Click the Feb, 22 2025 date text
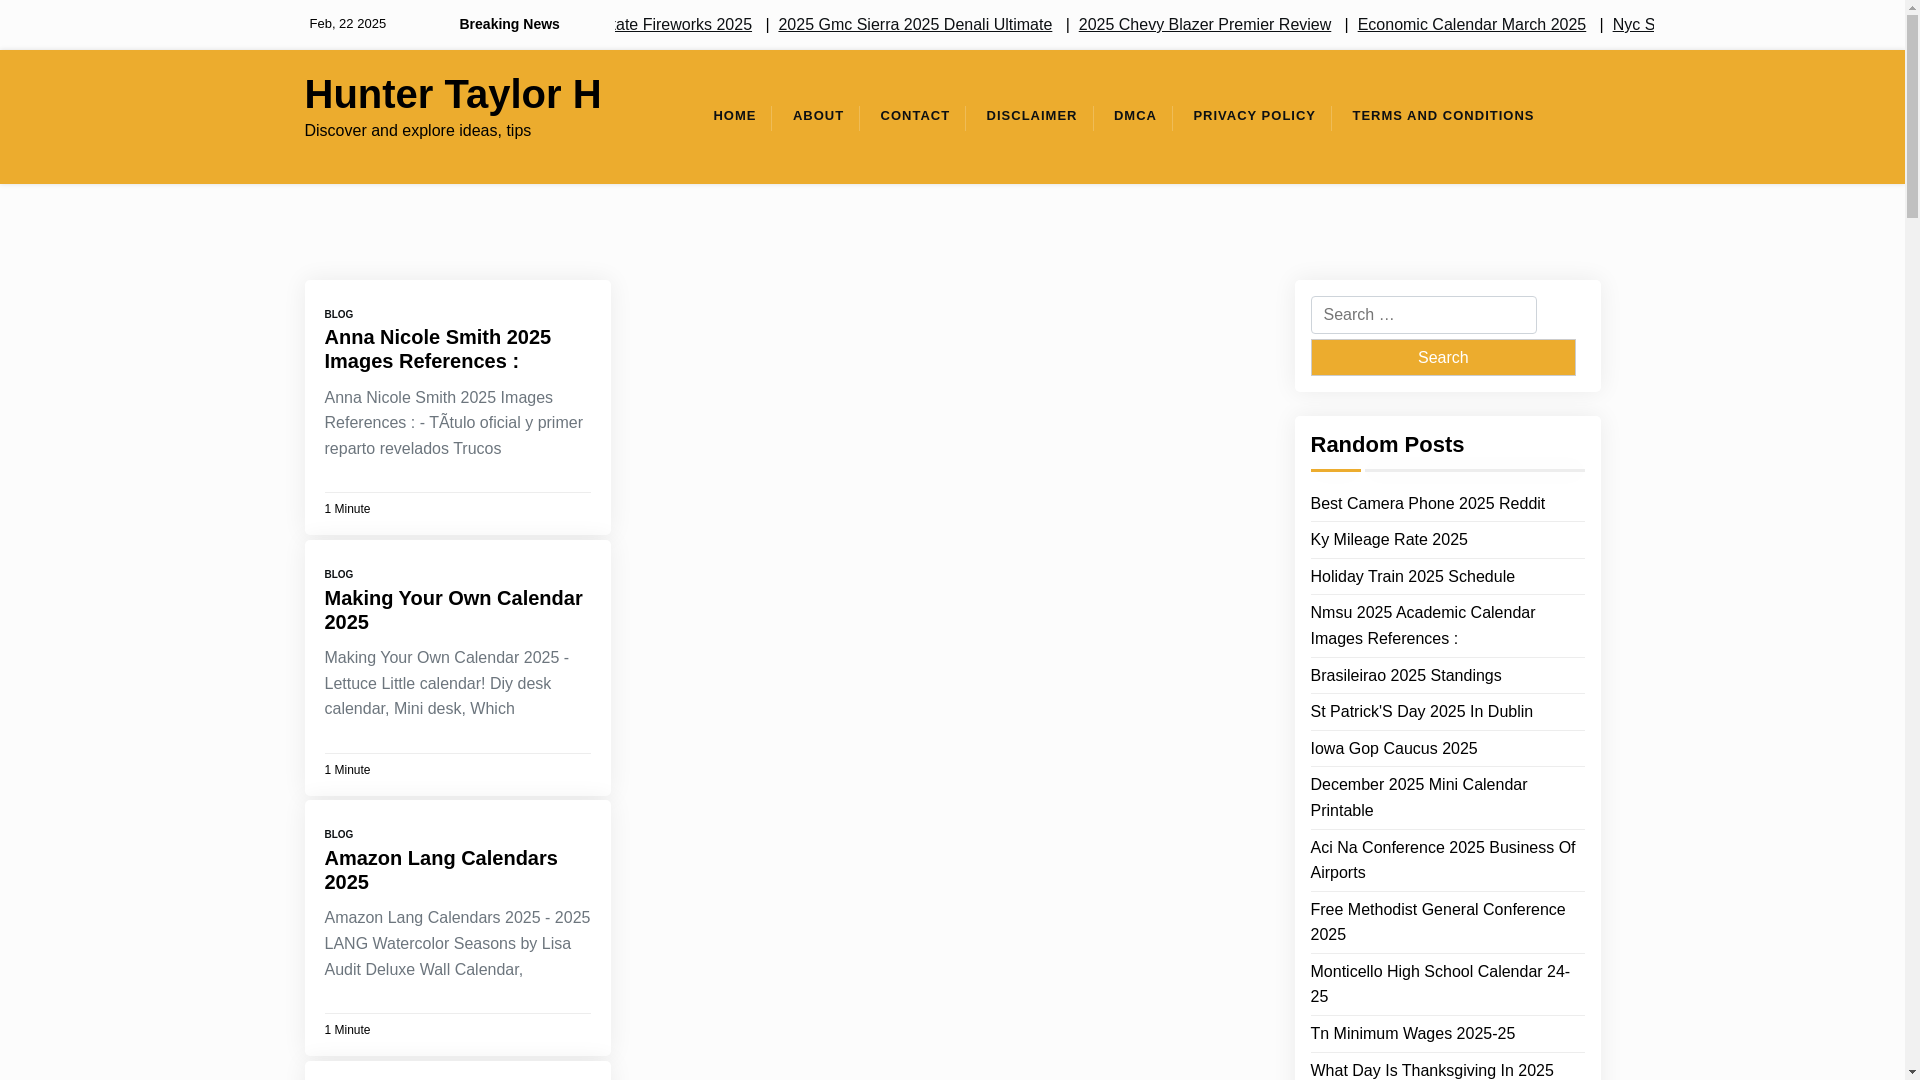 point(347,24)
